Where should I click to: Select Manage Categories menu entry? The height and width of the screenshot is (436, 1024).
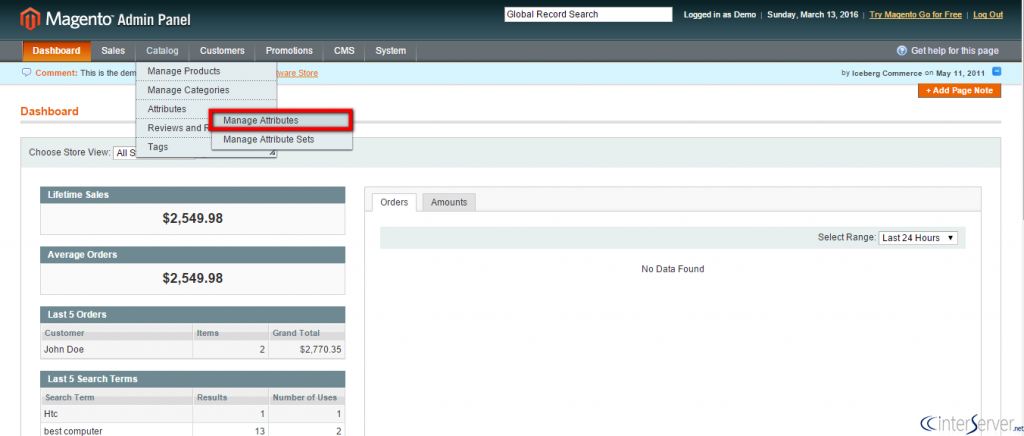(206, 90)
